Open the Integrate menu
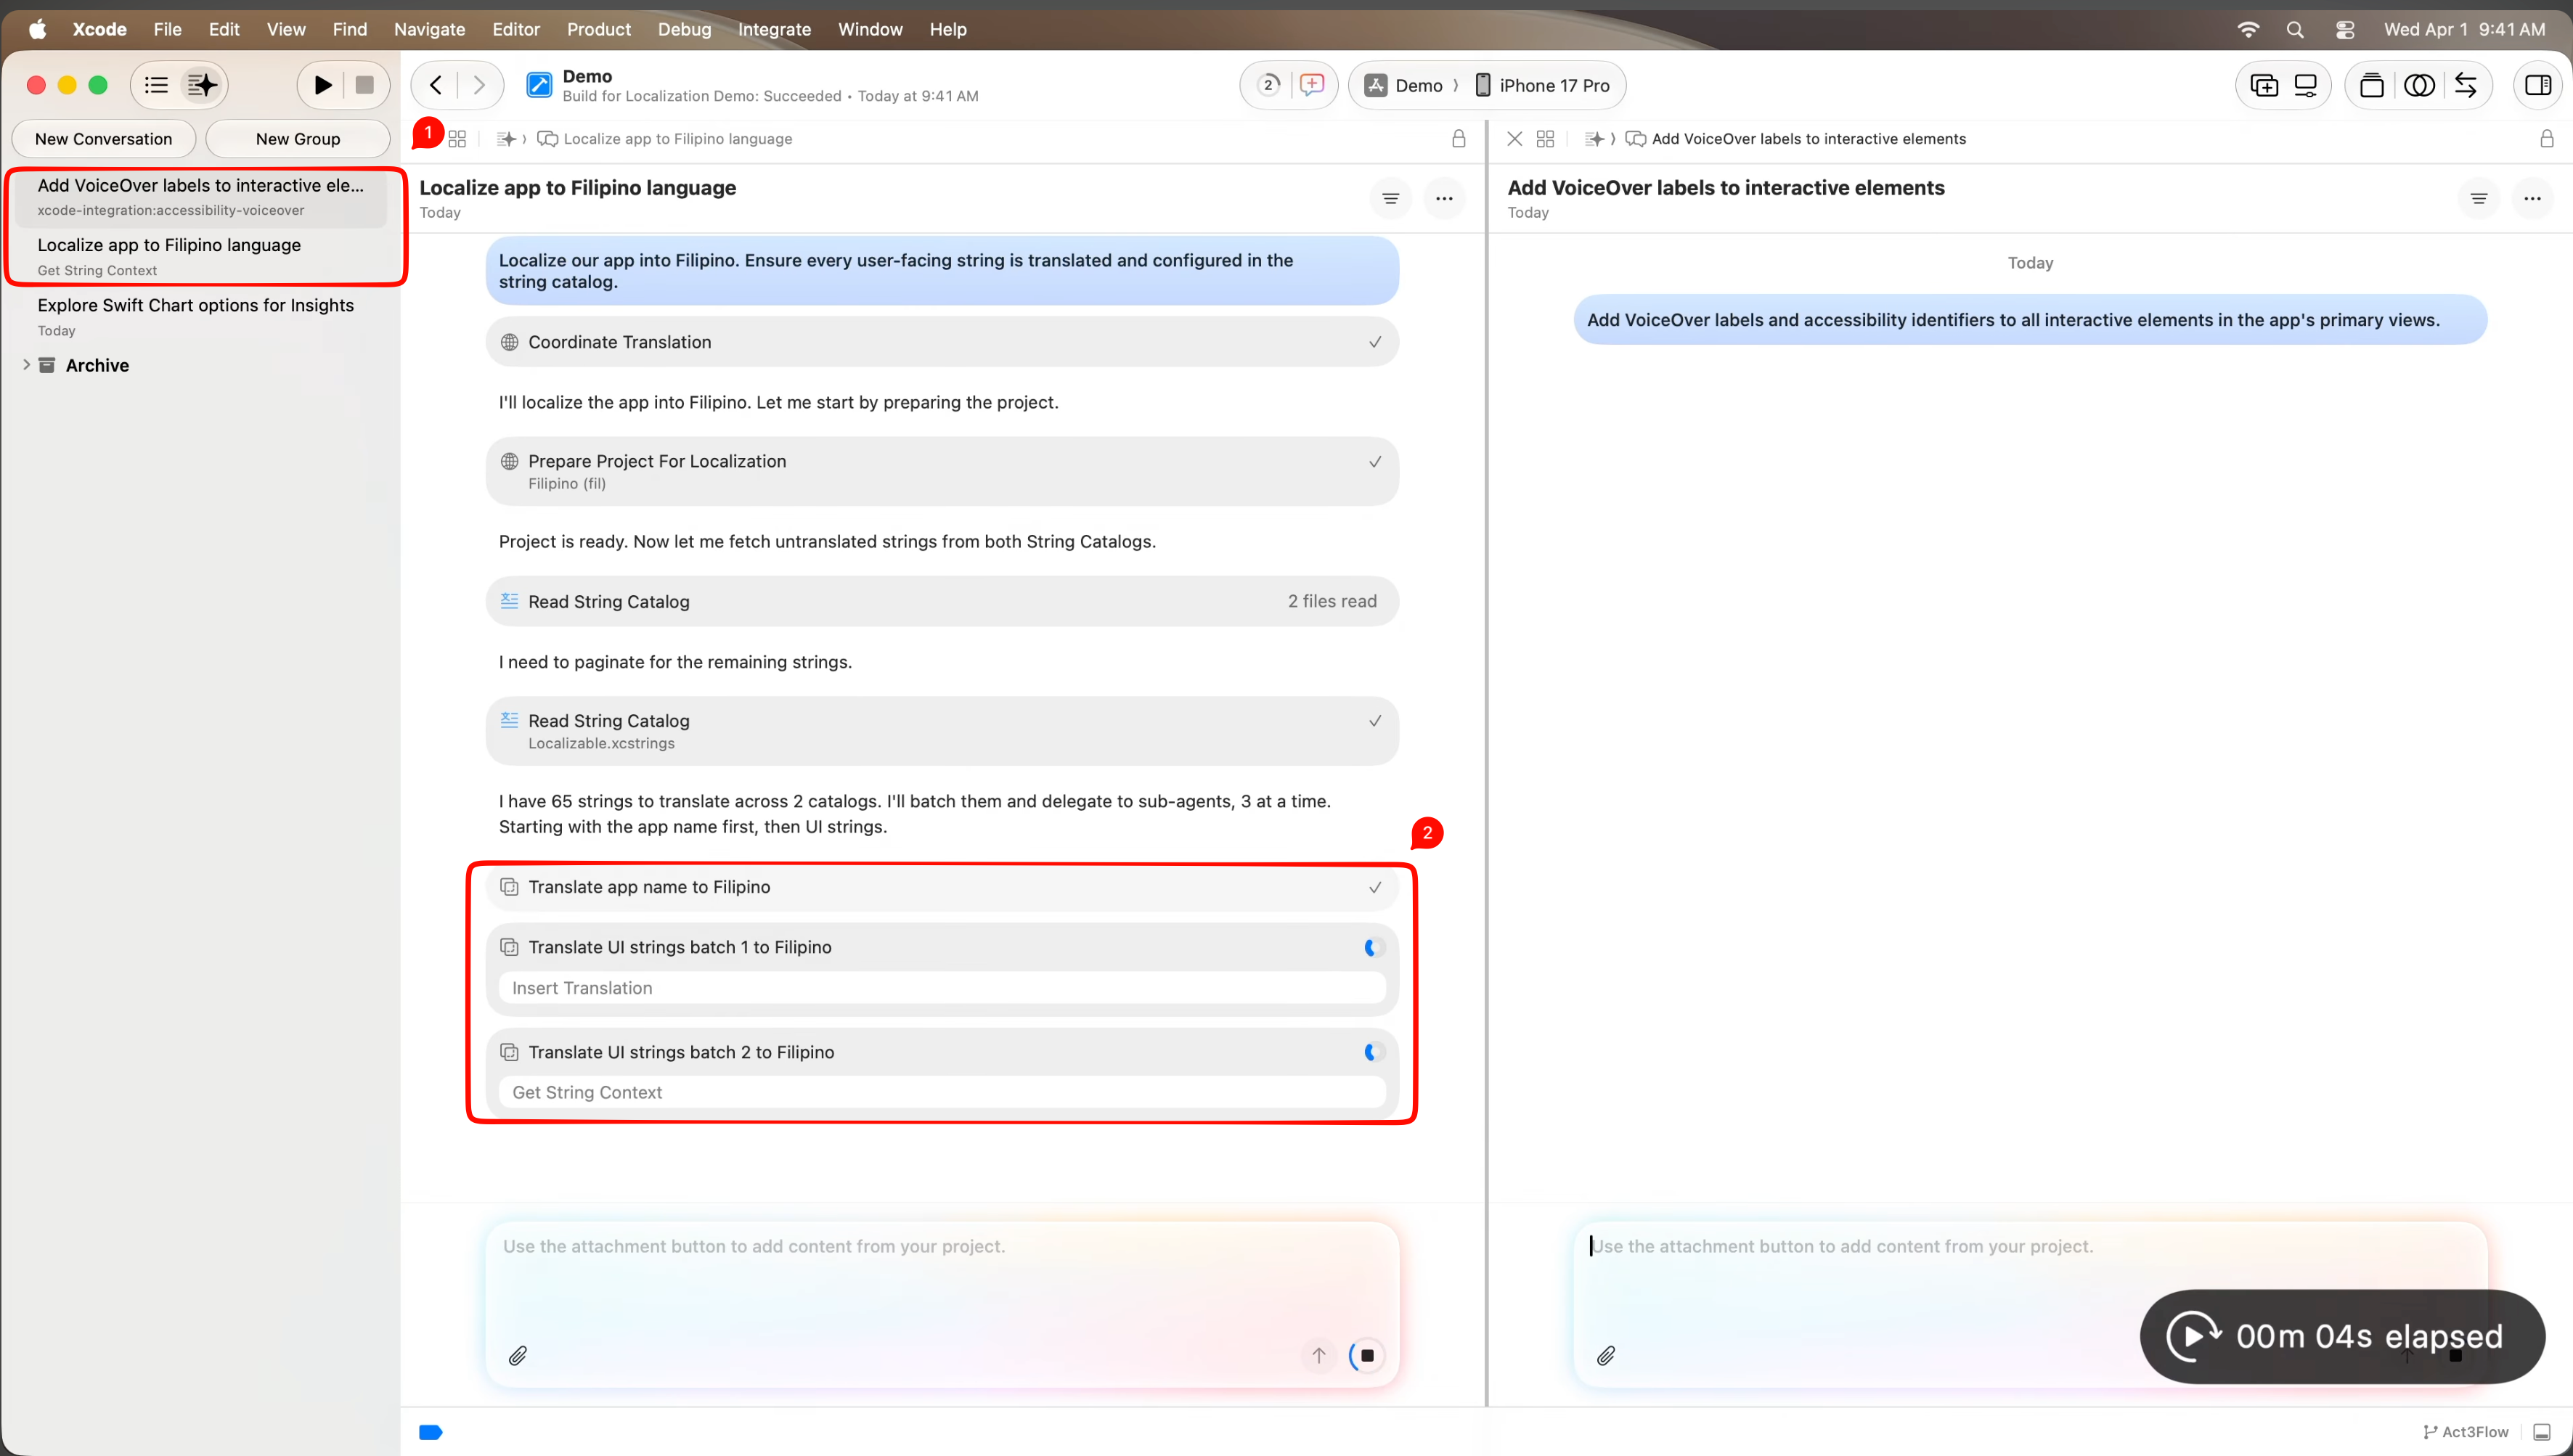The image size is (2573, 1456). 774,29
